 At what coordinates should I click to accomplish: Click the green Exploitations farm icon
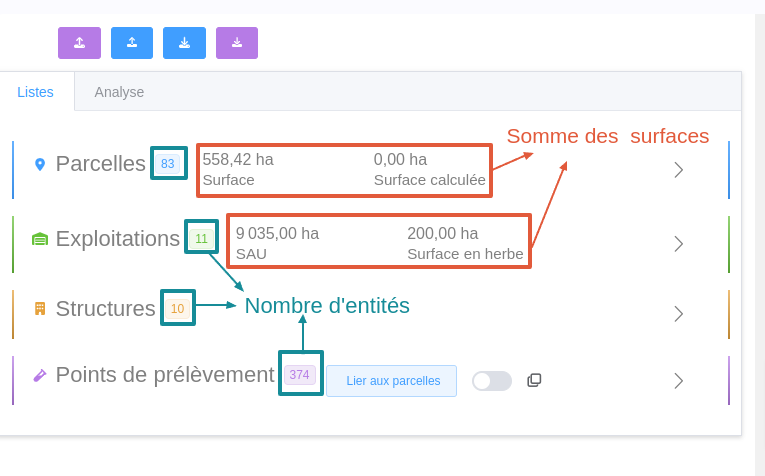click(x=40, y=239)
